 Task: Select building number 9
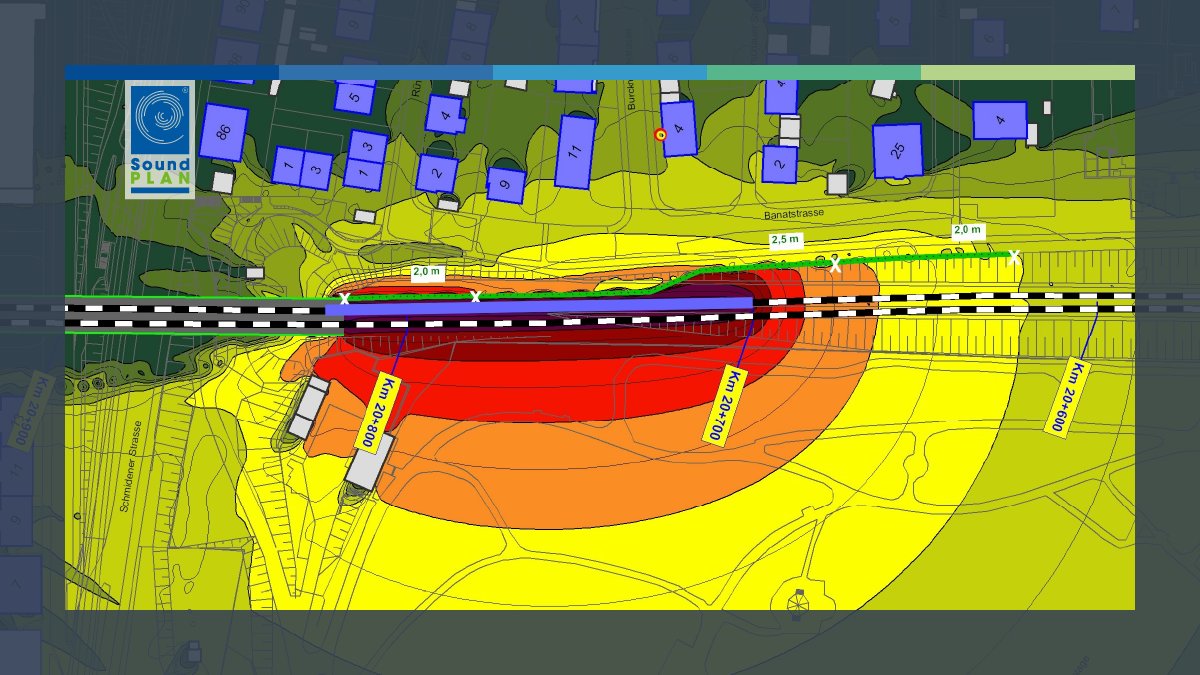tap(507, 185)
